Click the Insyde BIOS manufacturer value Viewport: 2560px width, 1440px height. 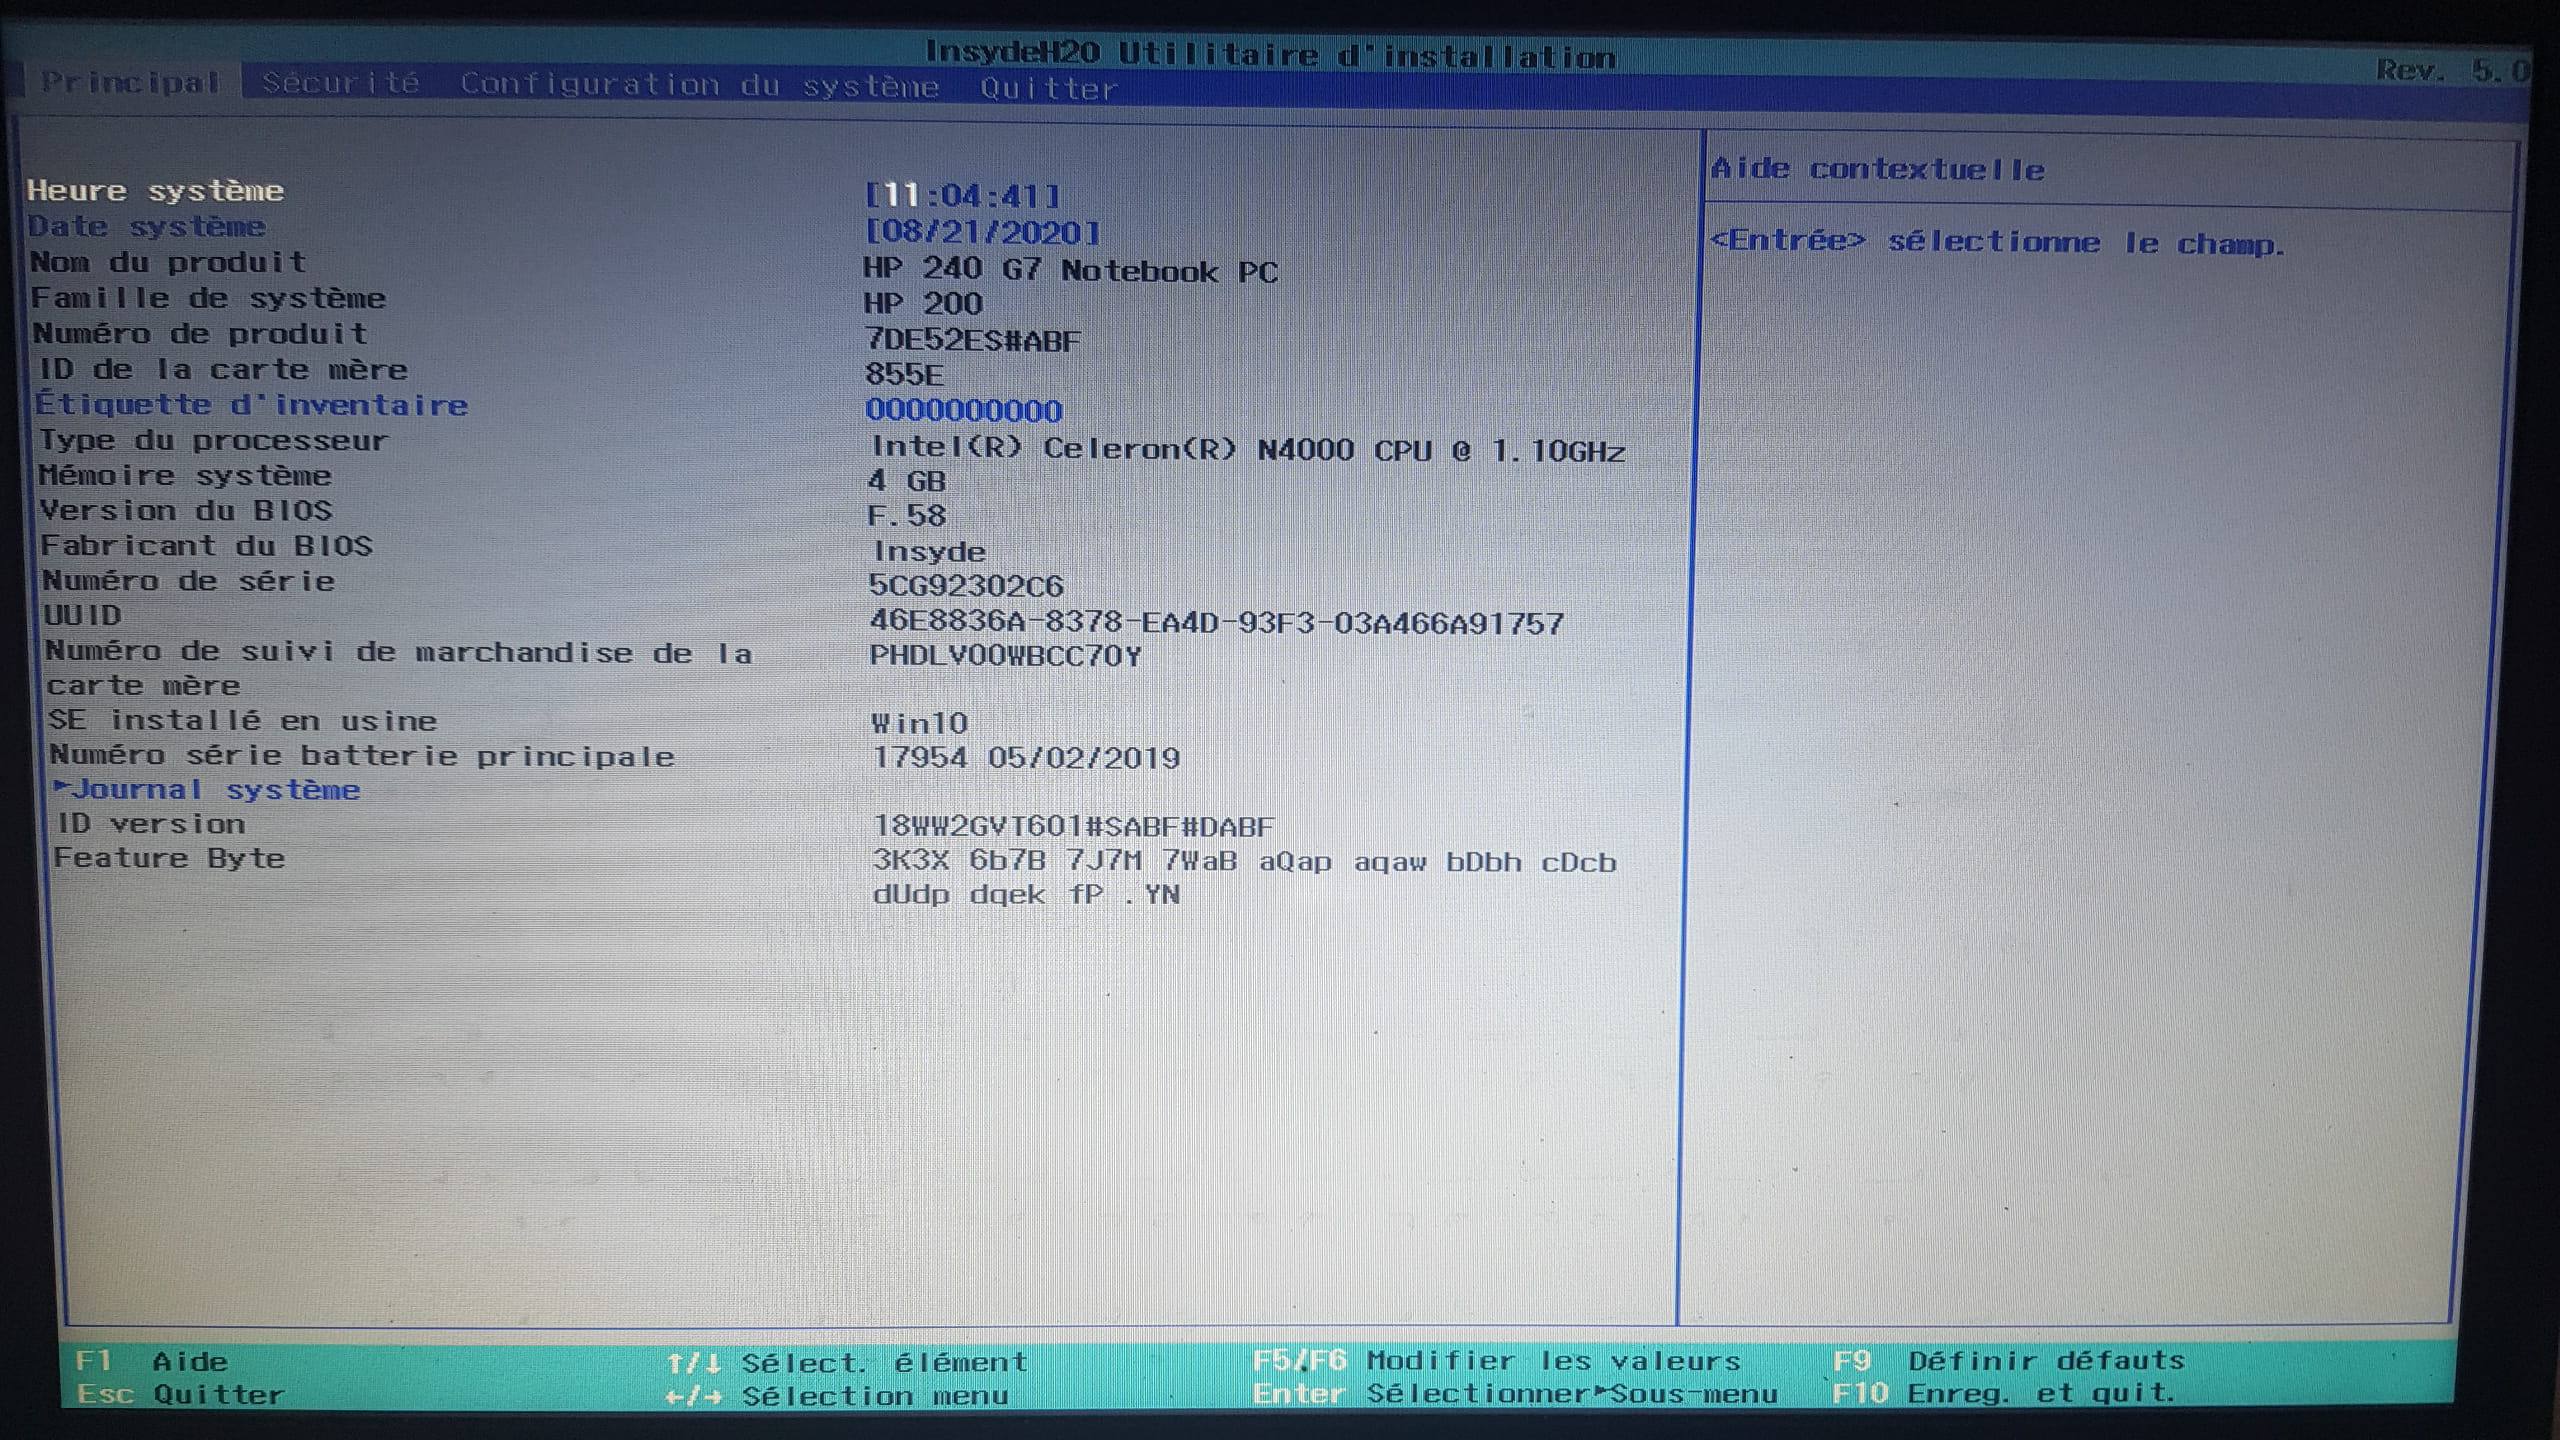(x=930, y=551)
